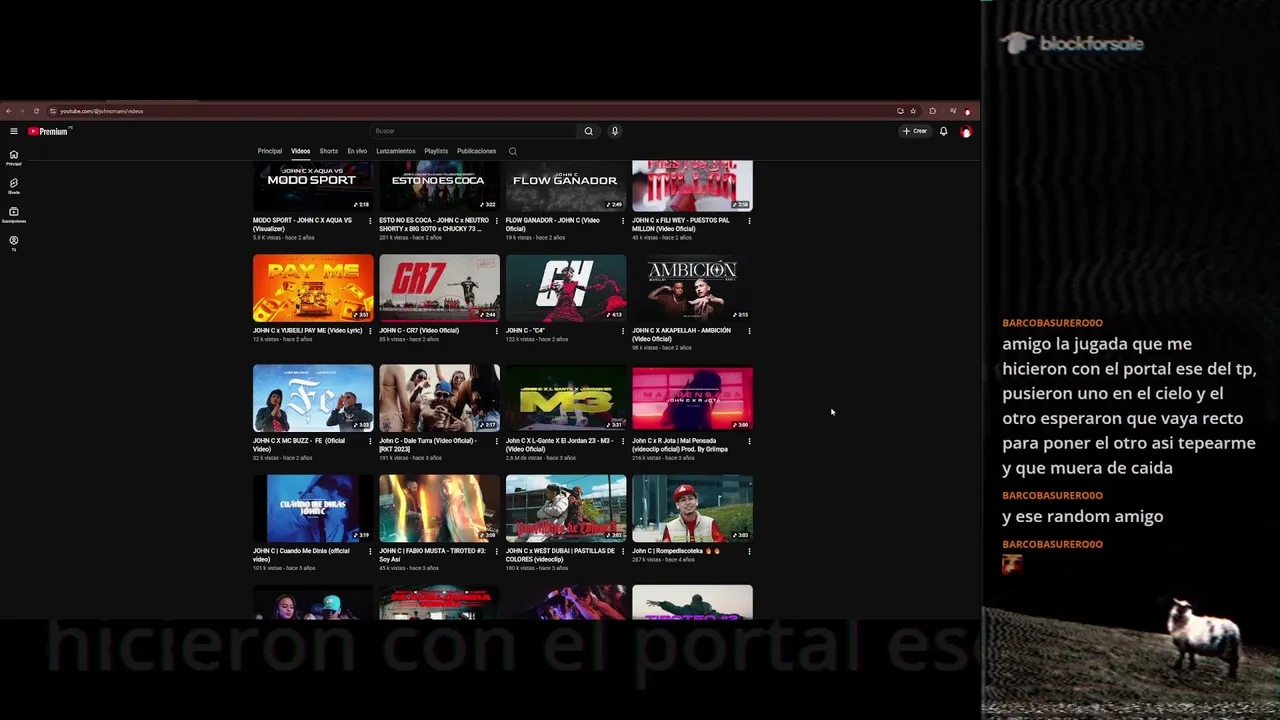Open options for ESTO NO ES COCA video

click(496, 221)
